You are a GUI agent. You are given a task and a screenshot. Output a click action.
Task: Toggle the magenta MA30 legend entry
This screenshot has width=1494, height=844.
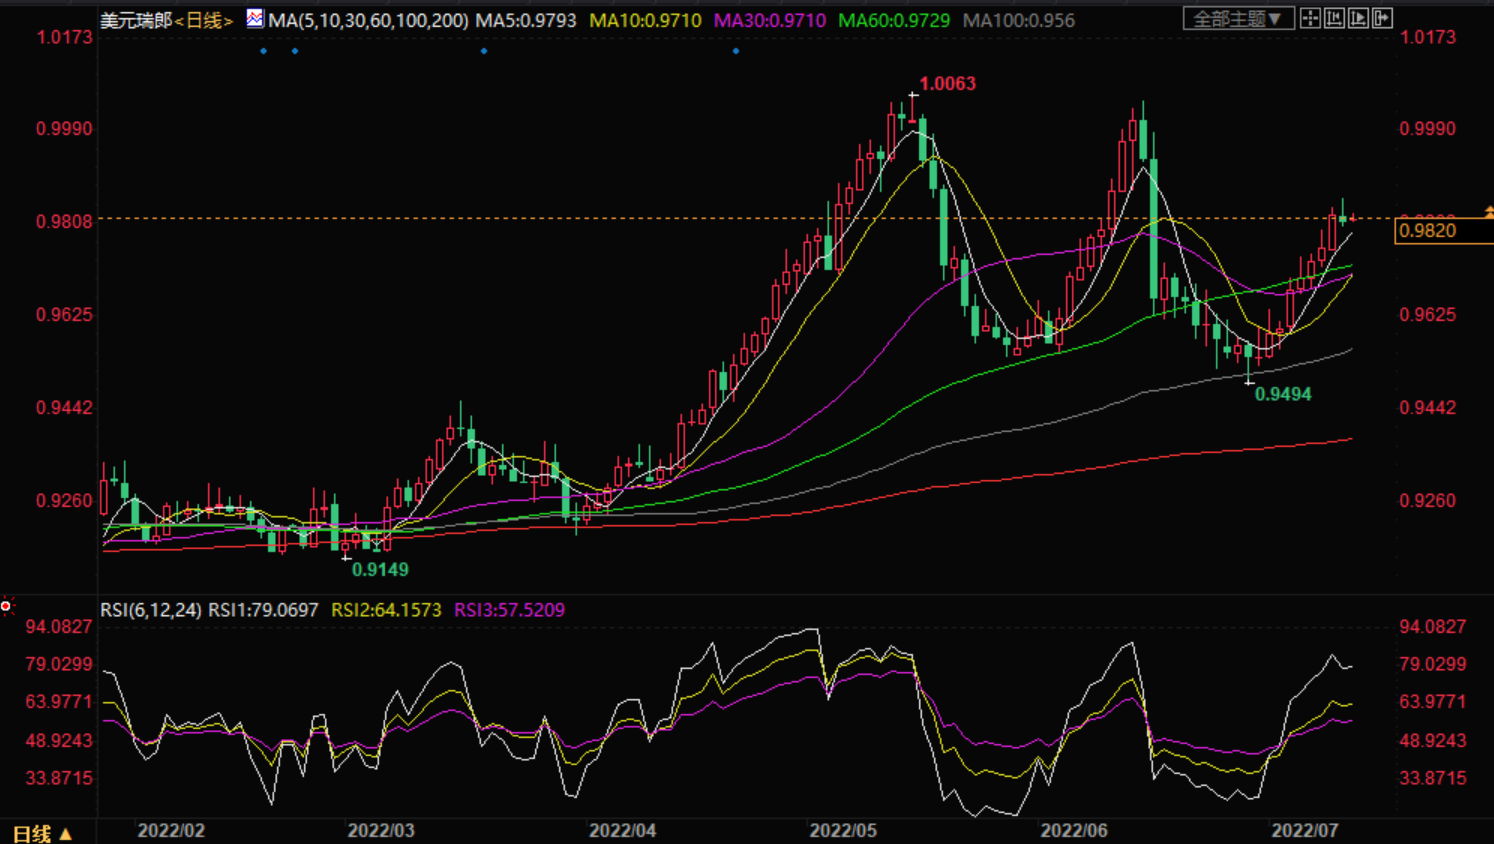click(x=769, y=20)
